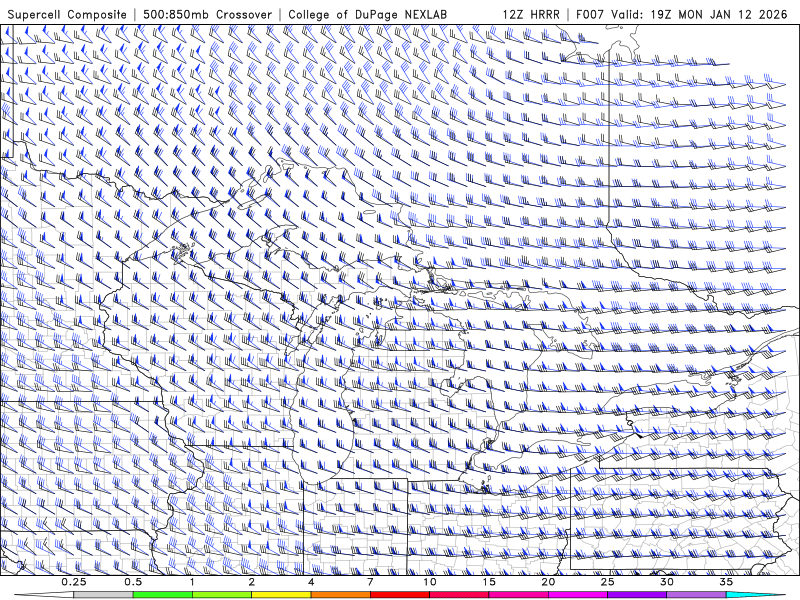Click the 0.25 scale value
800x600 pixels.
[74, 582]
